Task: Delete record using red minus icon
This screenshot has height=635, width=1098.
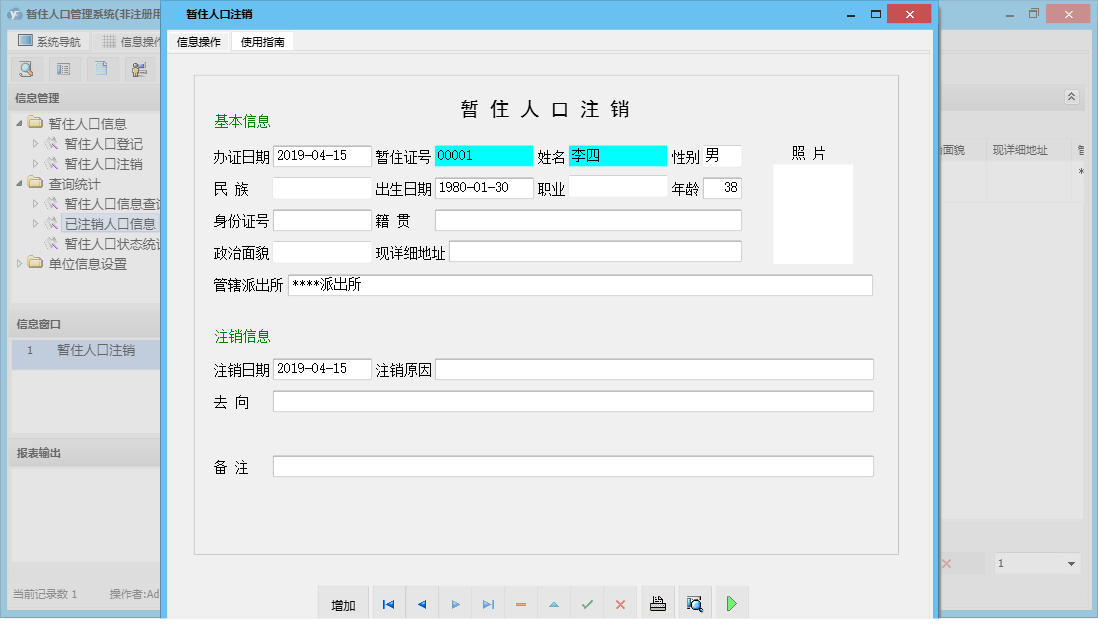Action: [521, 602]
